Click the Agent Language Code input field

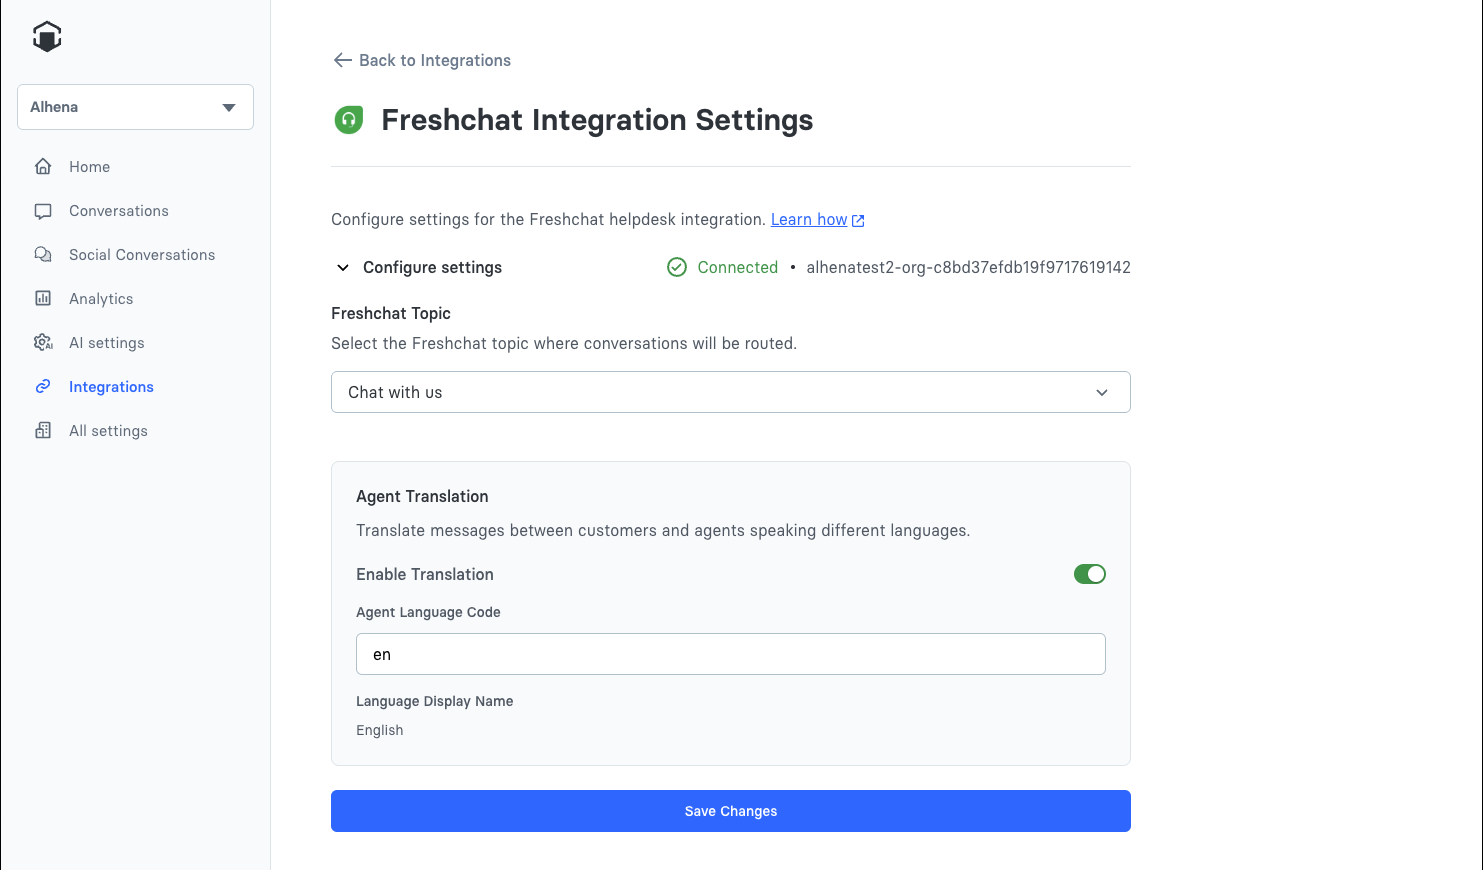tap(730, 654)
